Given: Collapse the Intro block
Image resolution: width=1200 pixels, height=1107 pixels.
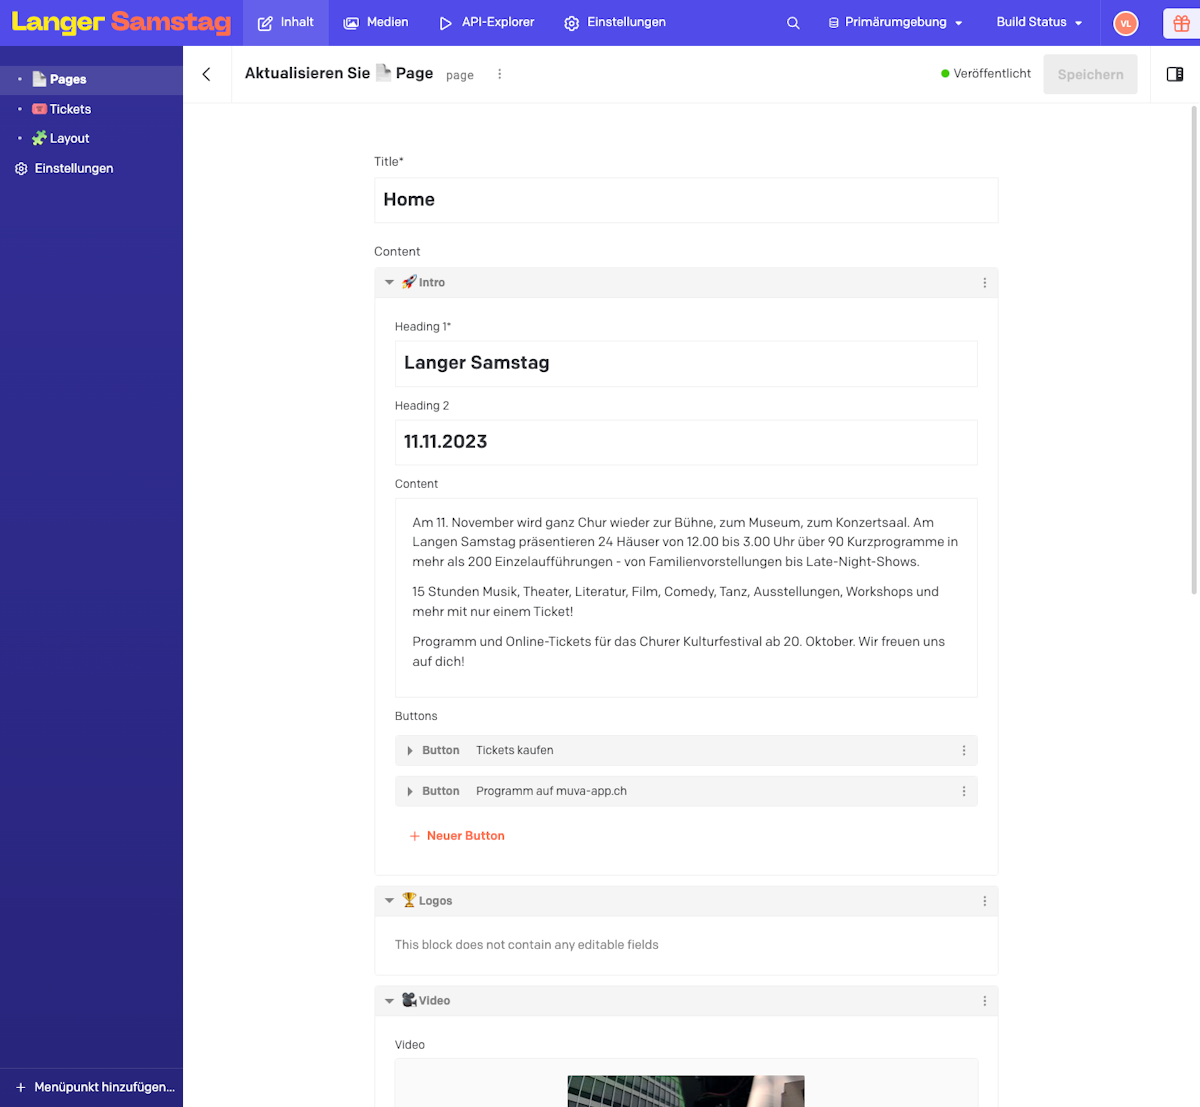Looking at the screenshot, I should [x=389, y=283].
